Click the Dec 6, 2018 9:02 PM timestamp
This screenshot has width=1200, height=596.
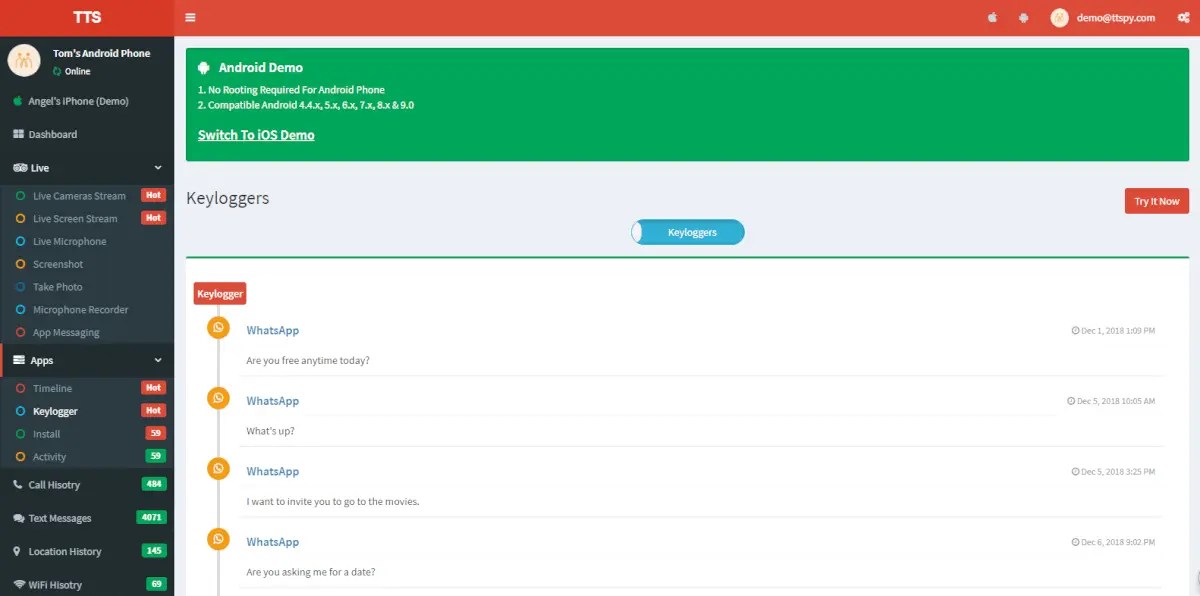[x=1113, y=542]
